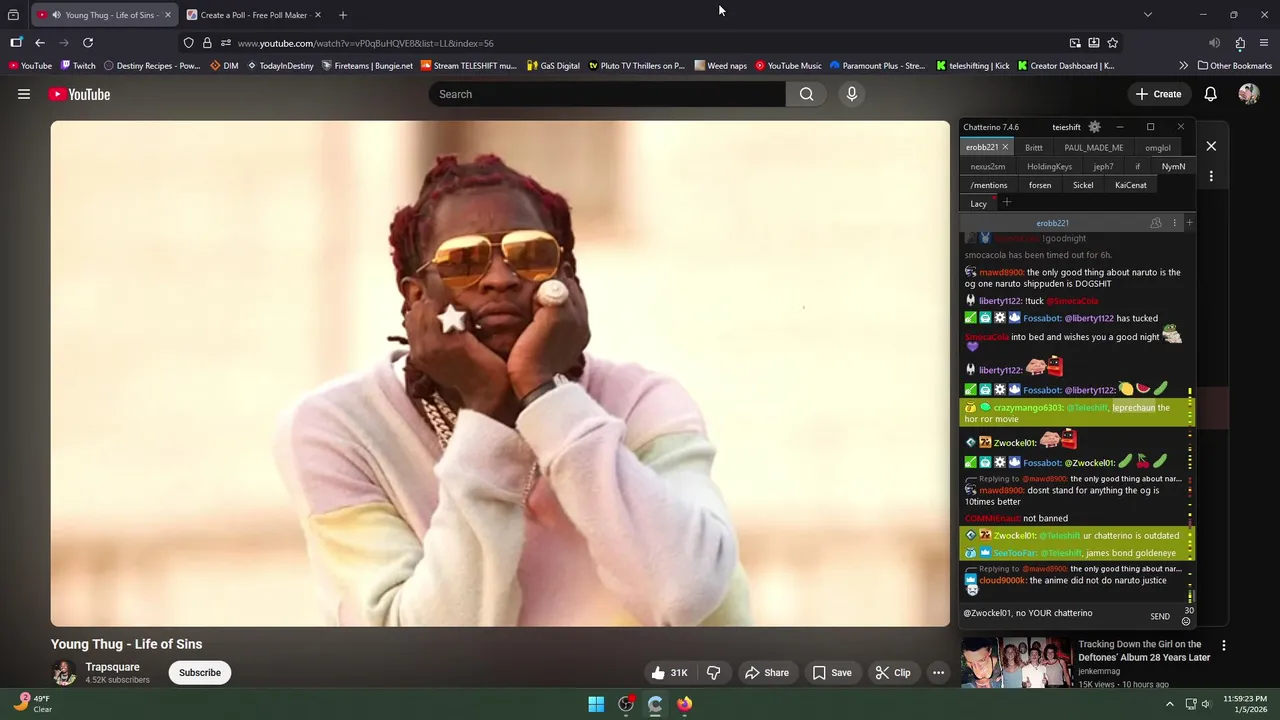Open YouTube account avatar menu
Viewport: 1280px width, 720px height.
coord(1248,94)
